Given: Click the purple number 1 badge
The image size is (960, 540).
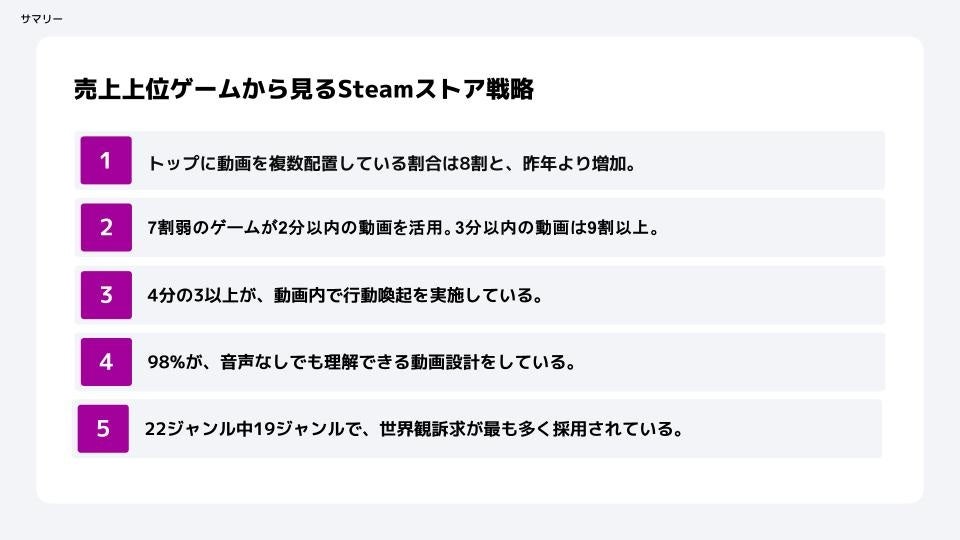Looking at the screenshot, I should (106, 160).
